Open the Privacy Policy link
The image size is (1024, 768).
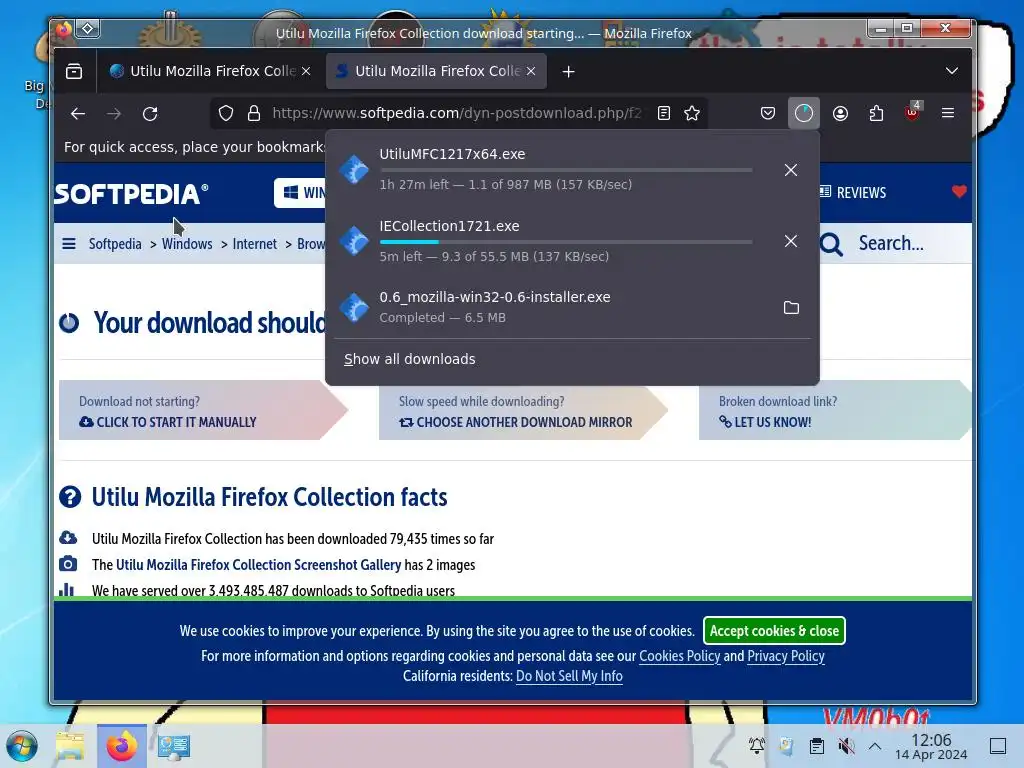(786, 656)
